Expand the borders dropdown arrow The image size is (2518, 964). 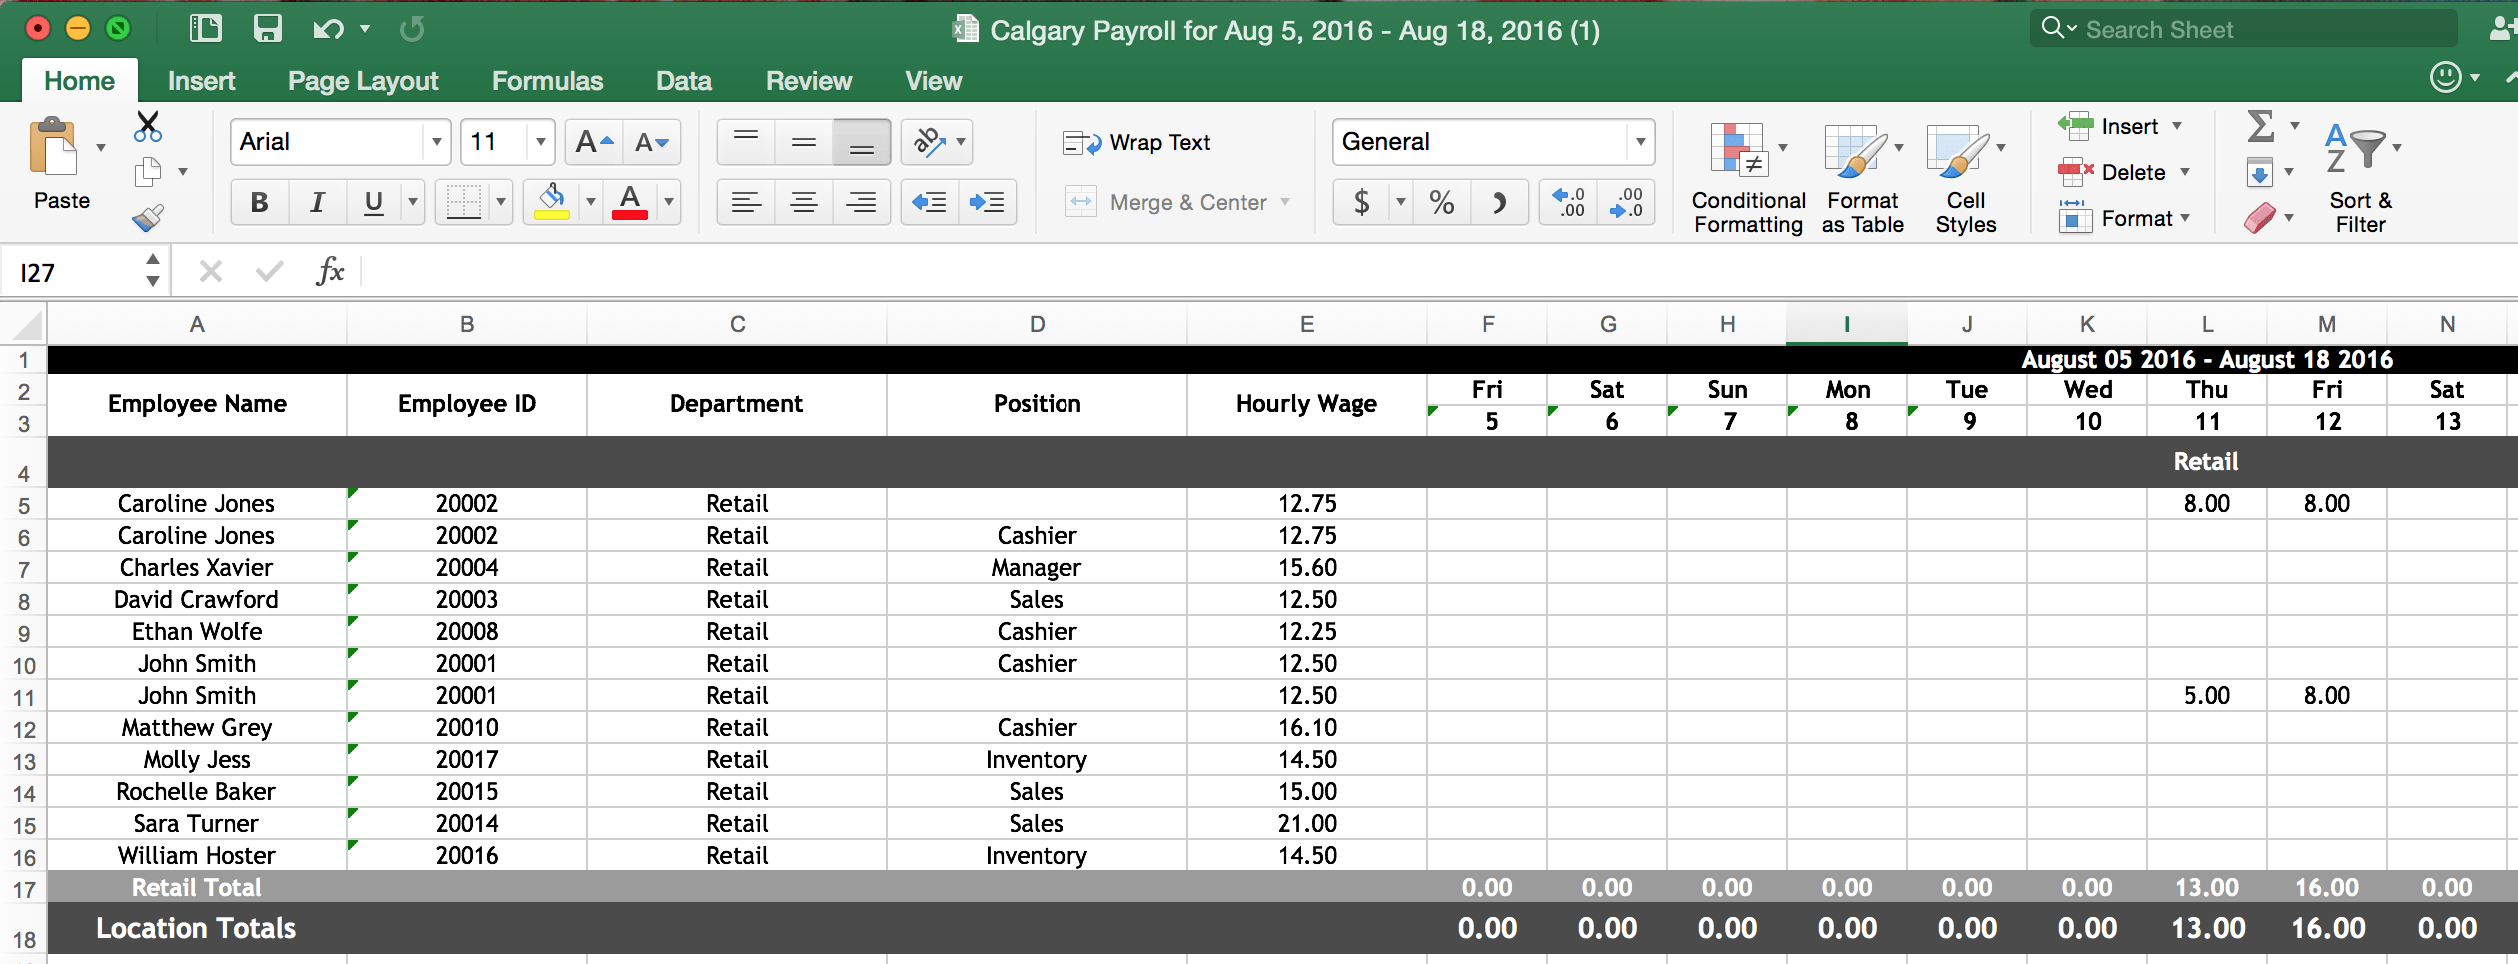pyautogui.click(x=501, y=202)
